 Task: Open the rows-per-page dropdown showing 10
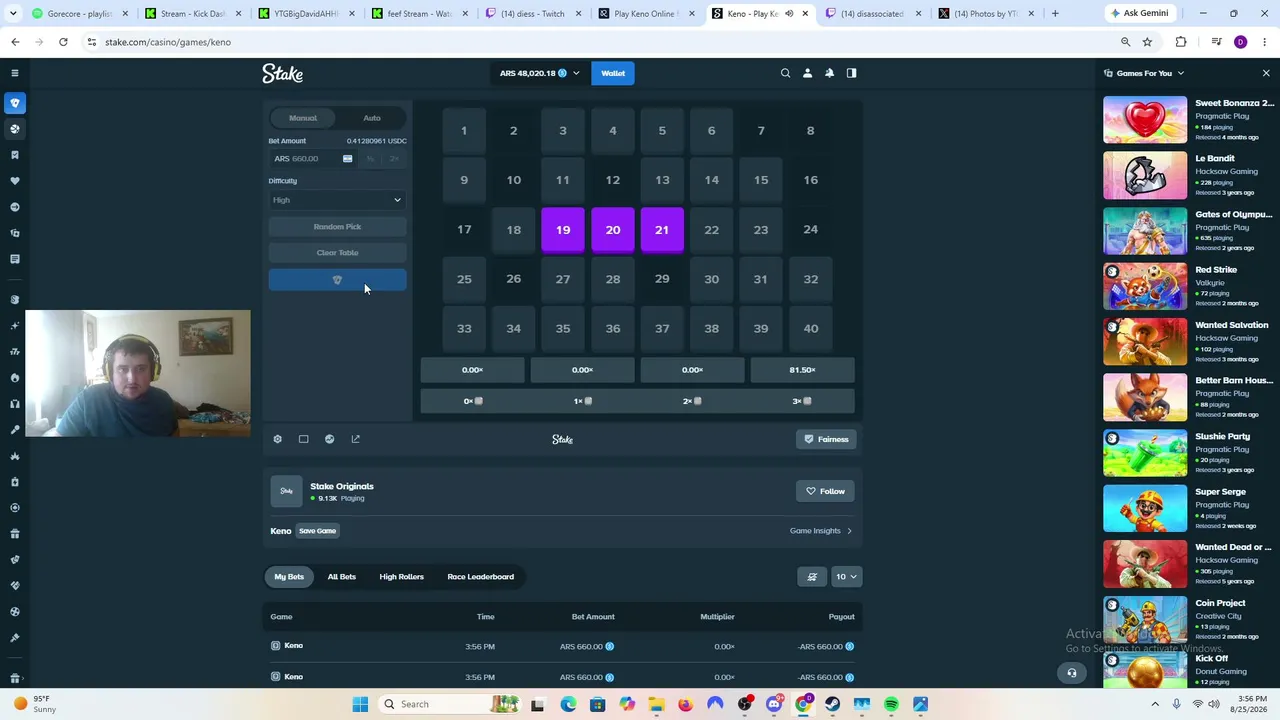click(x=846, y=577)
